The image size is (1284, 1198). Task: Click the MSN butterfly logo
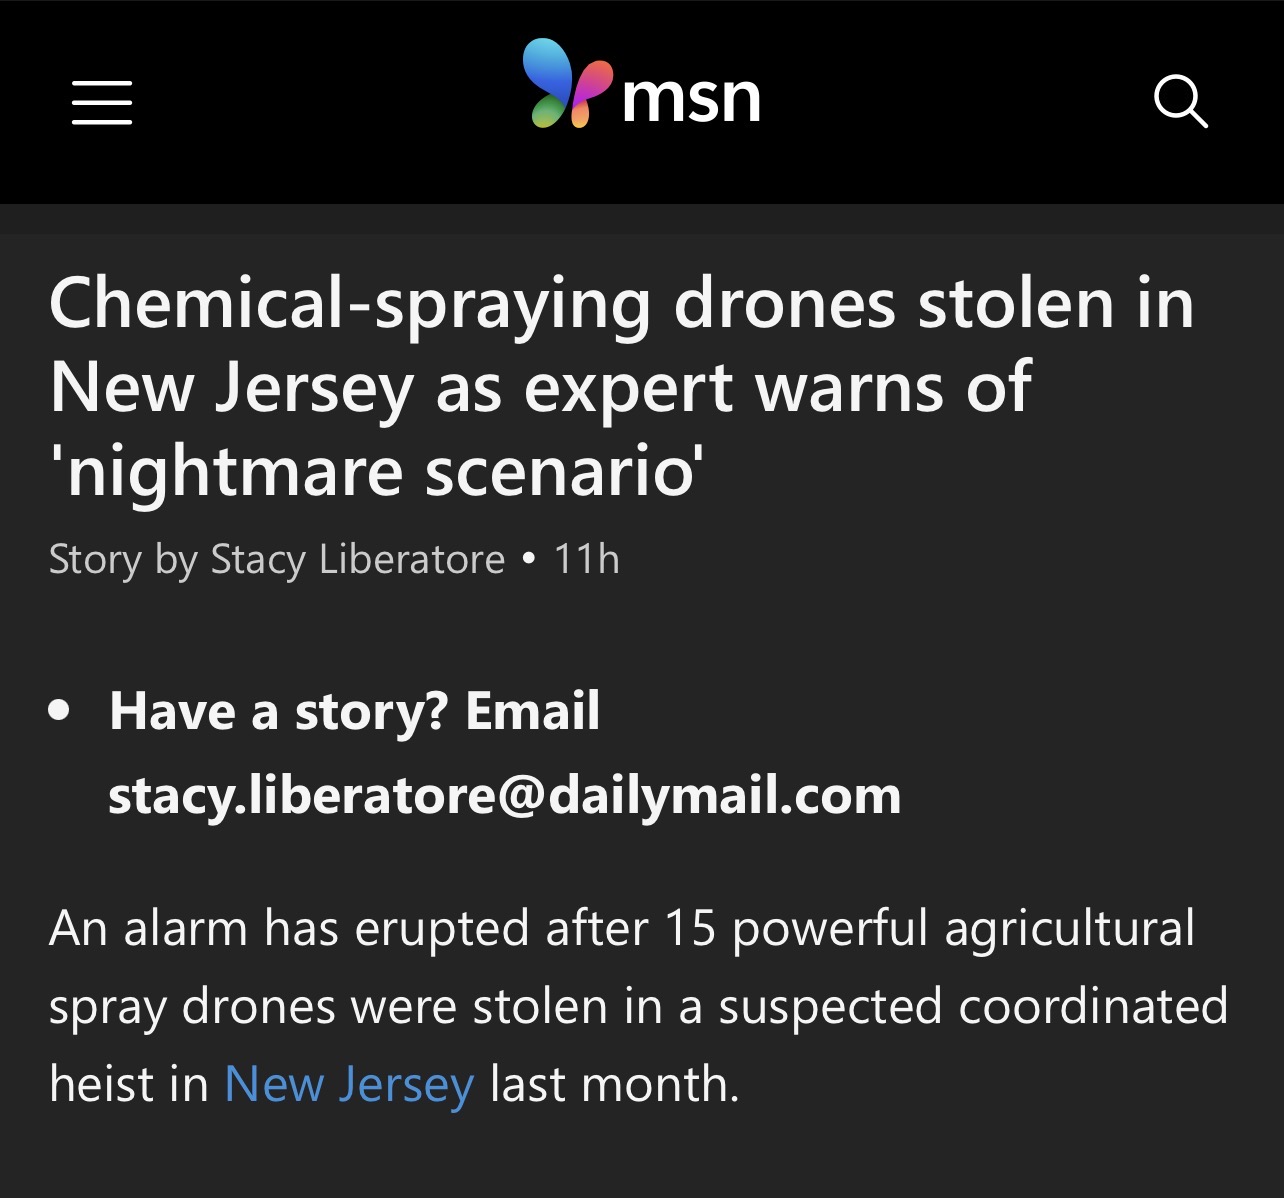pos(567,84)
